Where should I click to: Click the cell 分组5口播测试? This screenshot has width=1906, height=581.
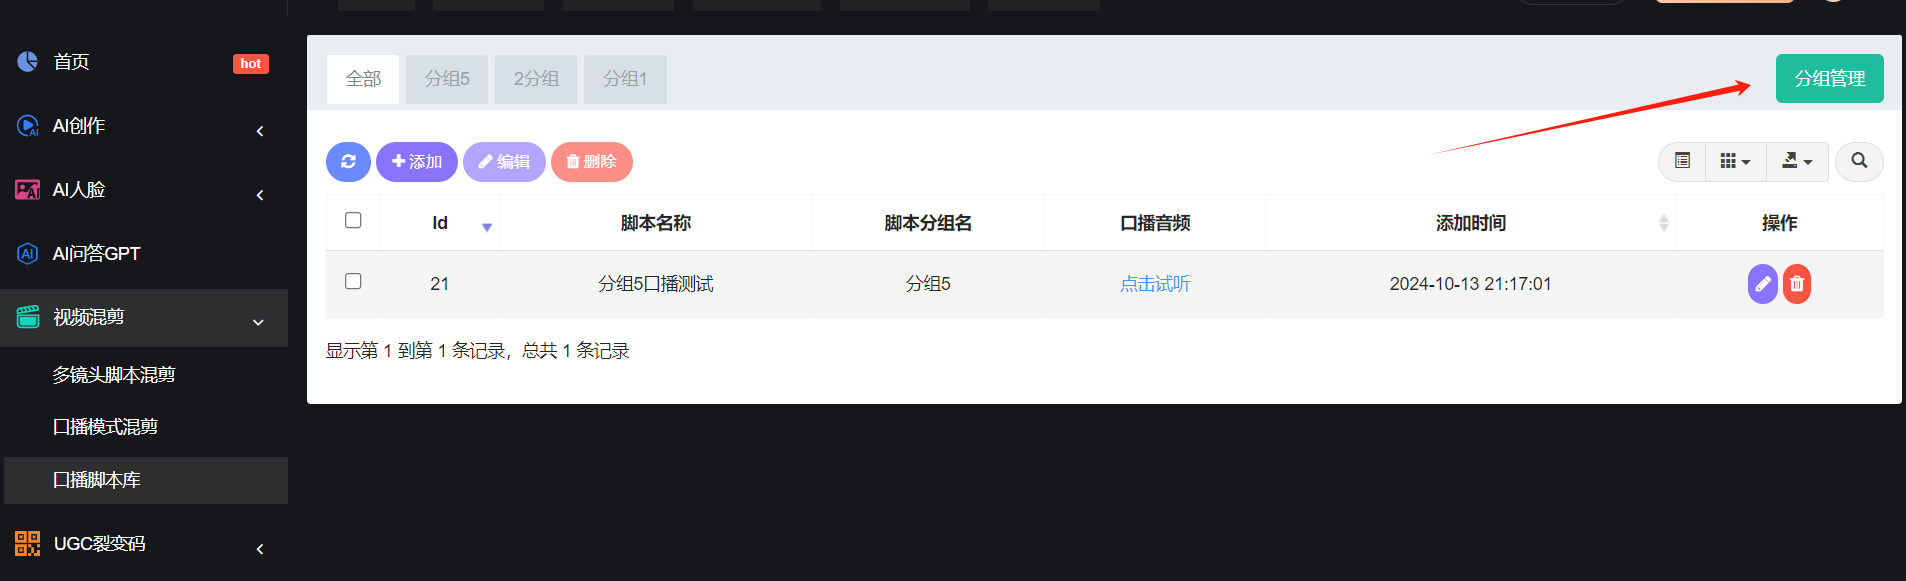pos(656,284)
